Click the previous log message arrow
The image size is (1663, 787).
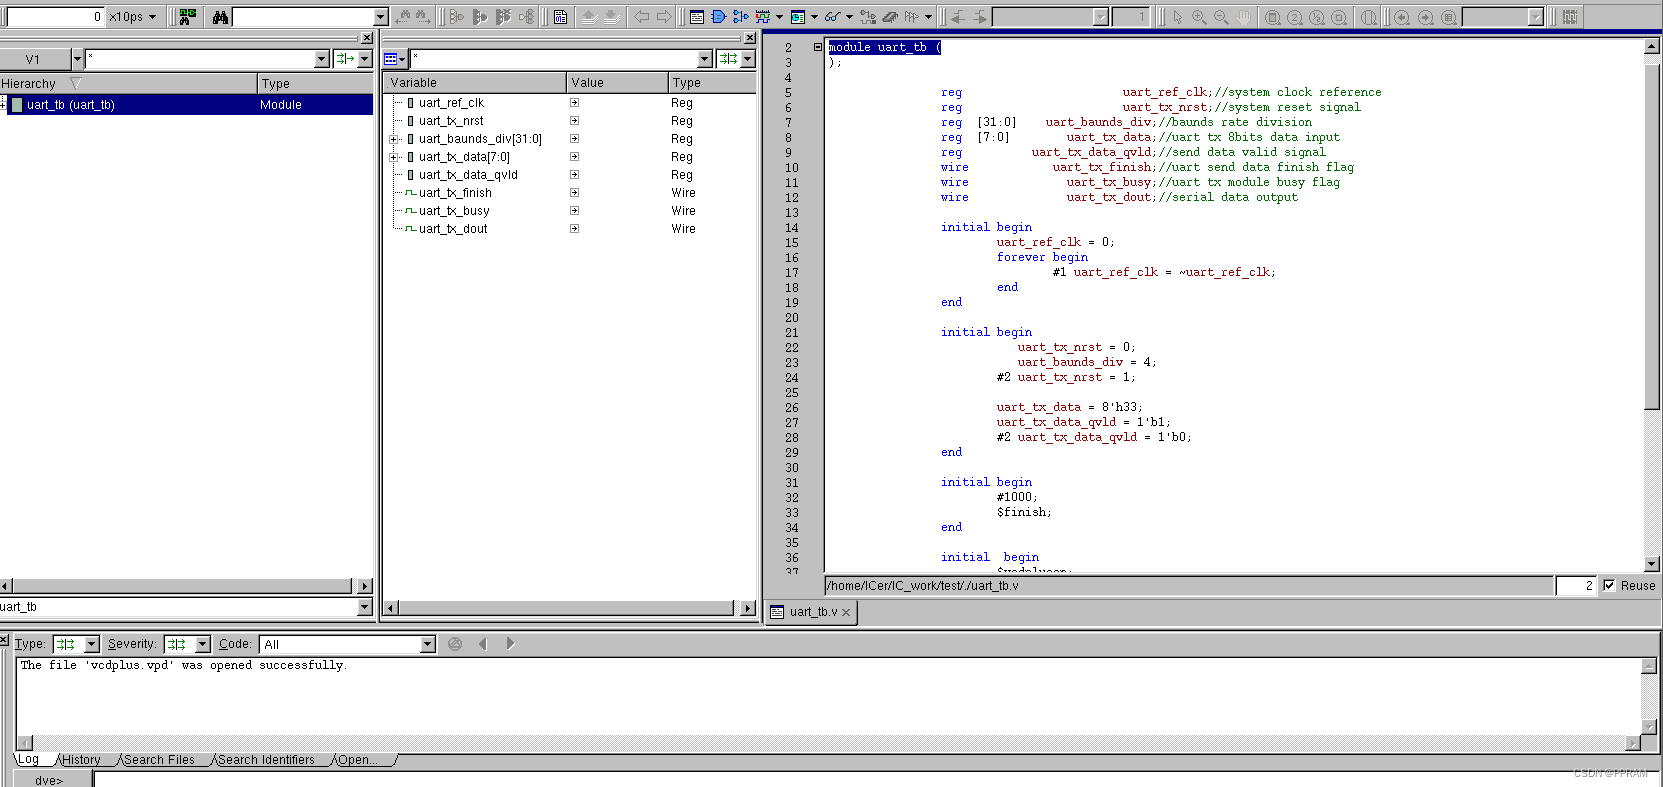click(x=483, y=644)
